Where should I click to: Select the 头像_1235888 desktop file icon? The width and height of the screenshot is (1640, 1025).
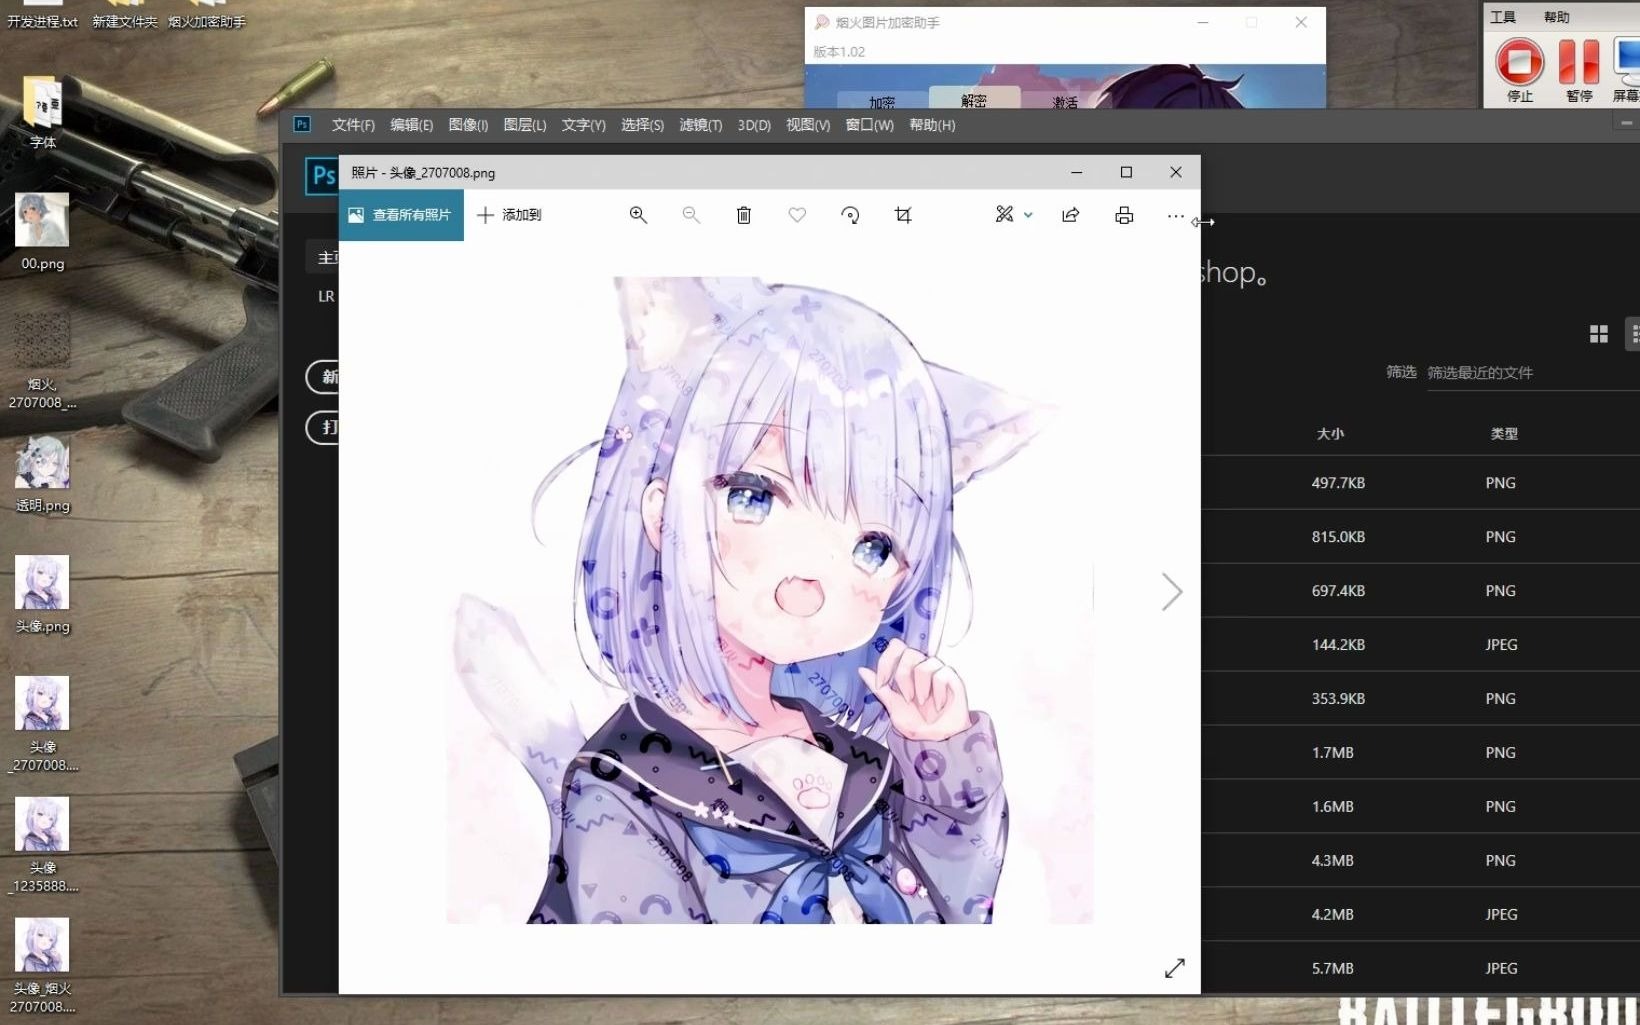click(42, 845)
